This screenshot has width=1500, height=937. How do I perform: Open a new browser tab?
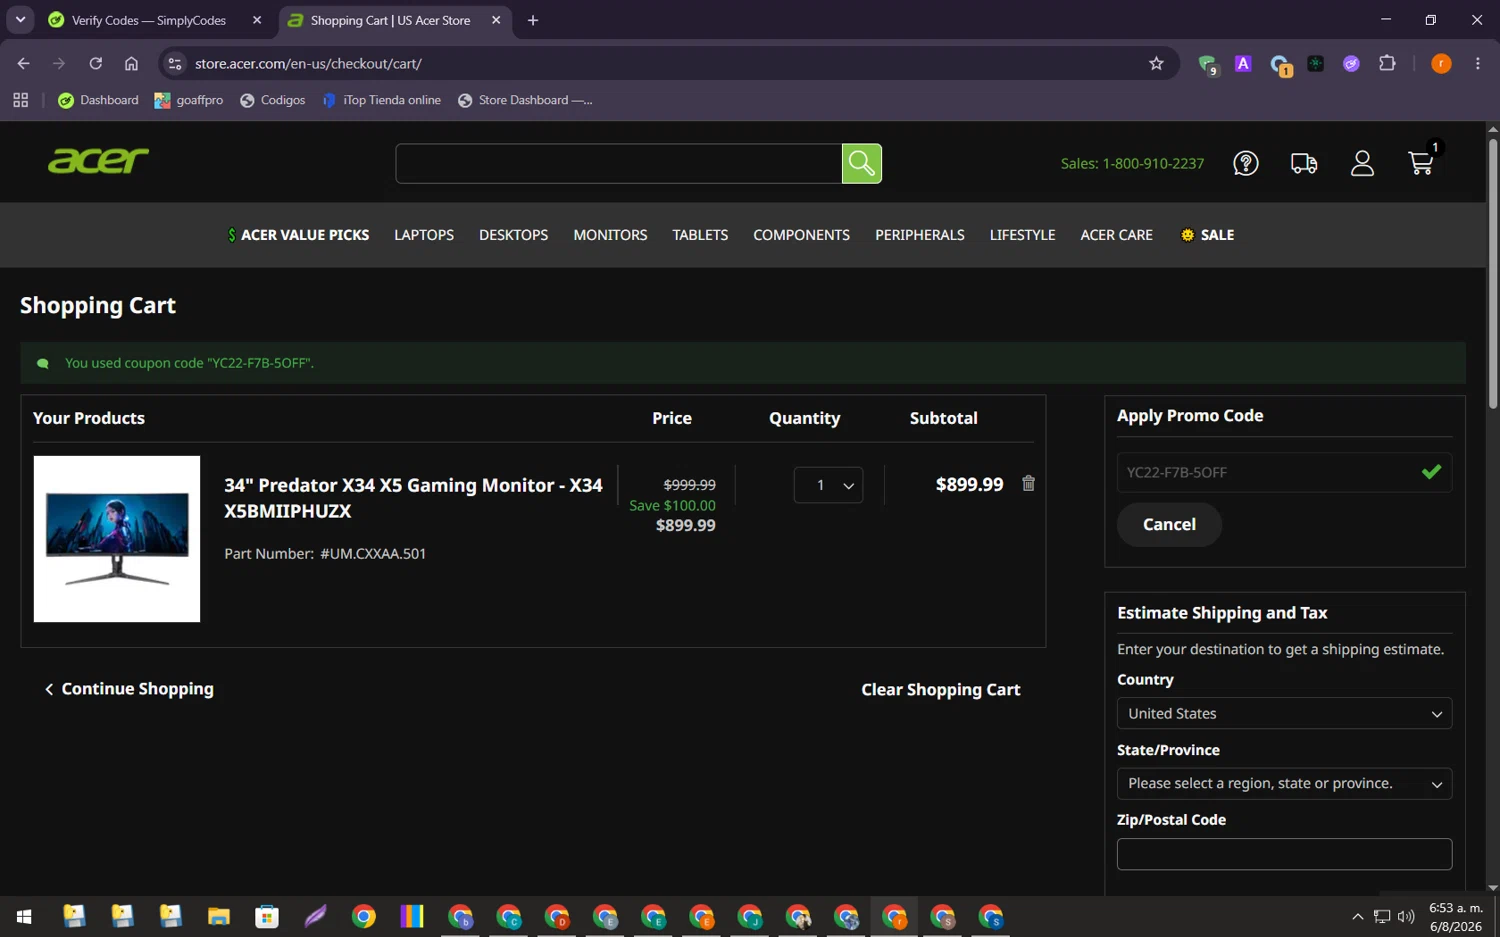click(533, 20)
